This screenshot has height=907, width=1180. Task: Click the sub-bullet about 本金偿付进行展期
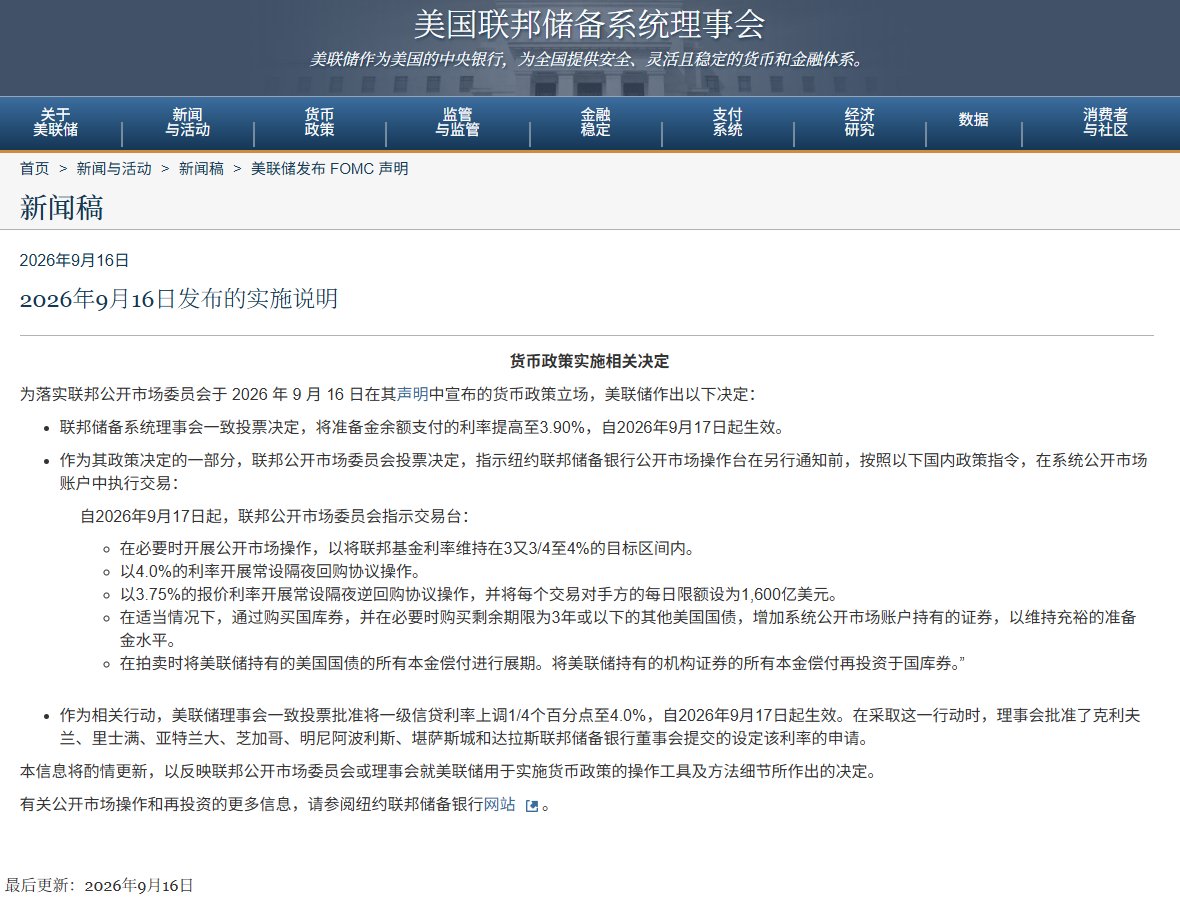[x=543, y=663]
